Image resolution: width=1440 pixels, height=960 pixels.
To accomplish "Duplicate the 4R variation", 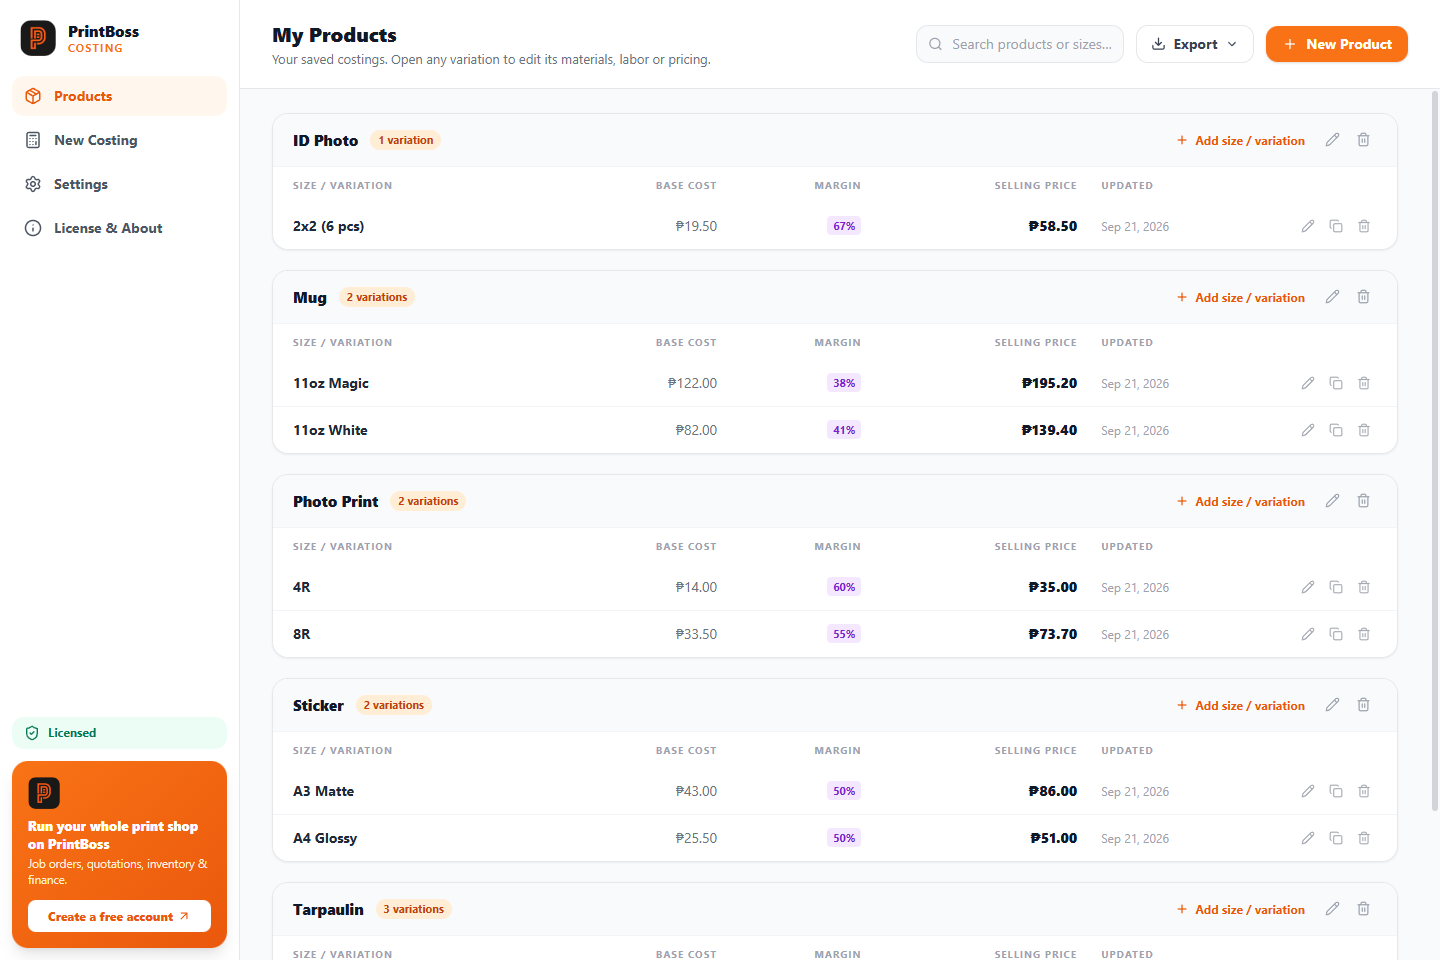I will tap(1336, 587).
